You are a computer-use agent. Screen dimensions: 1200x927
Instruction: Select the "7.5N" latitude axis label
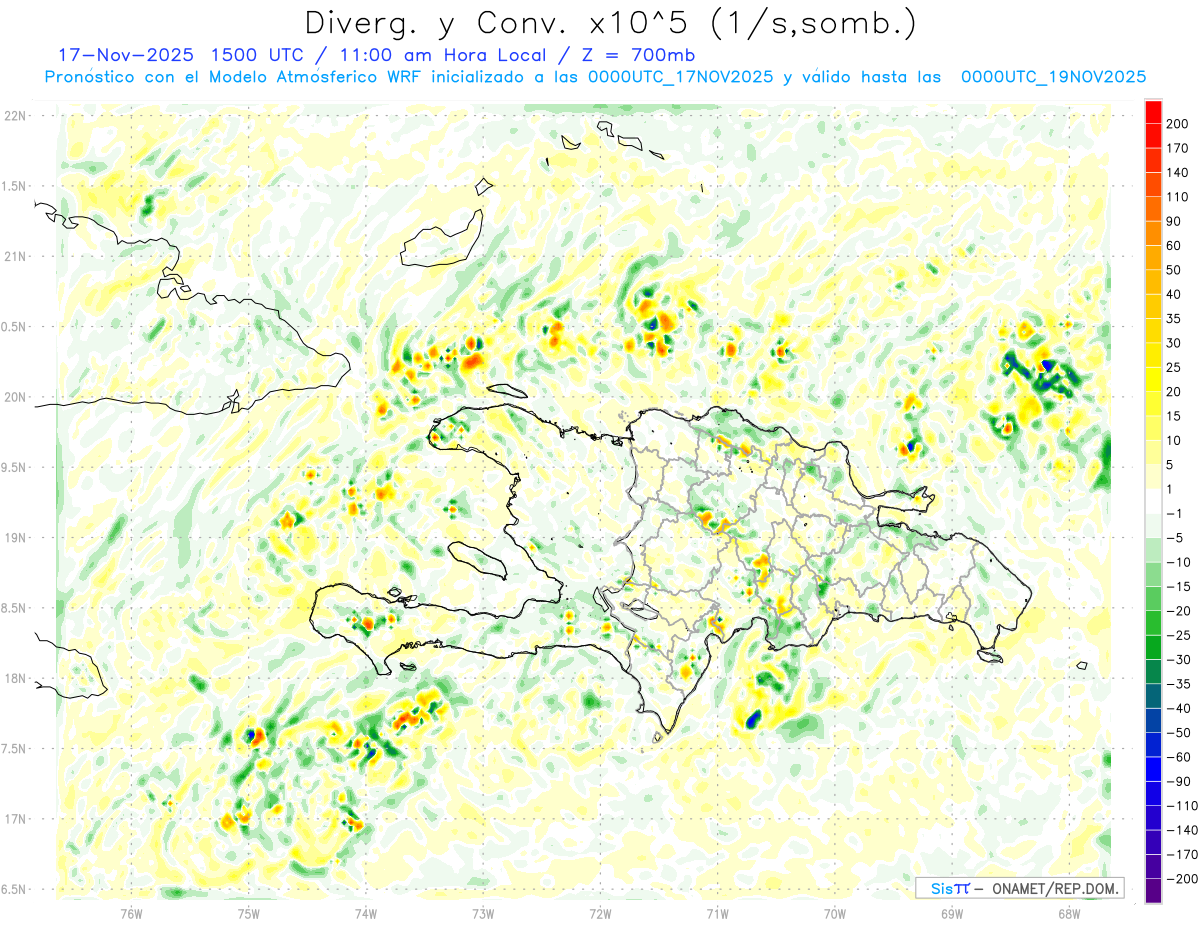click(14, 749)
